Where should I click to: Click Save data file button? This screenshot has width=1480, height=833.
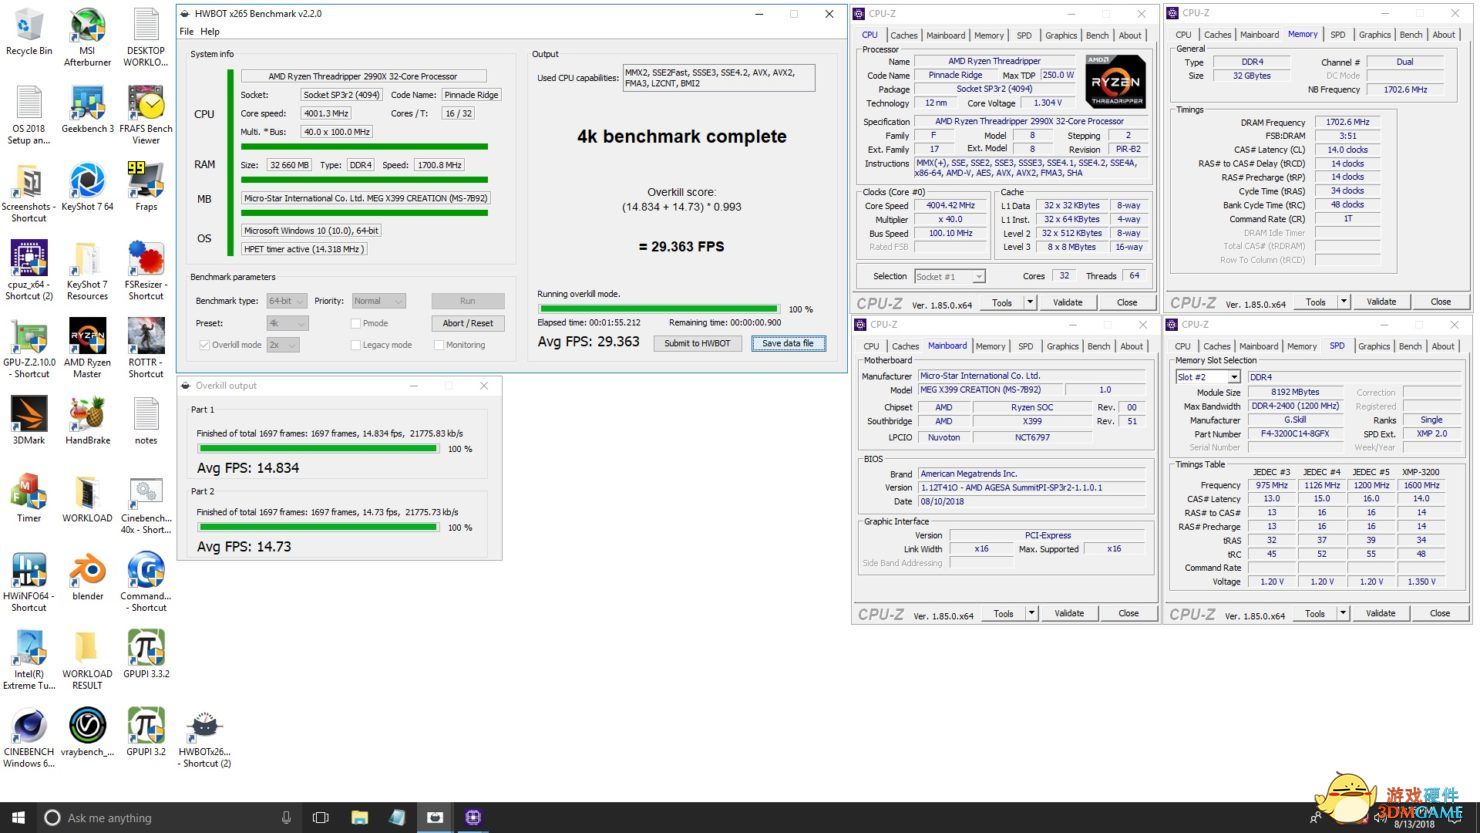[x=788, y=343]
